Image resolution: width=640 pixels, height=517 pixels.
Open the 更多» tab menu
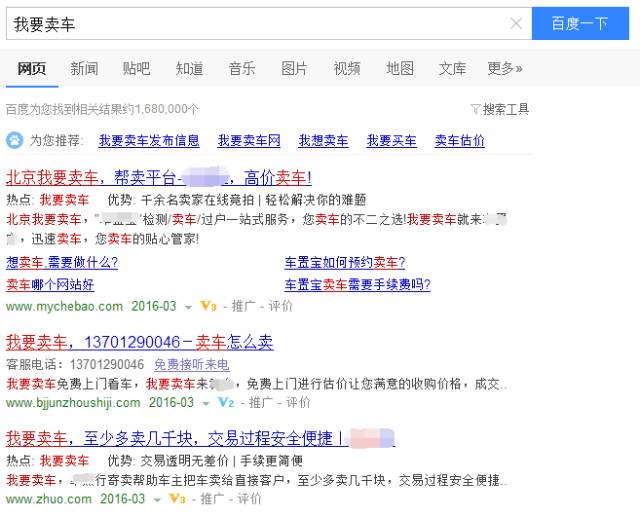click(x=505, y=68)
